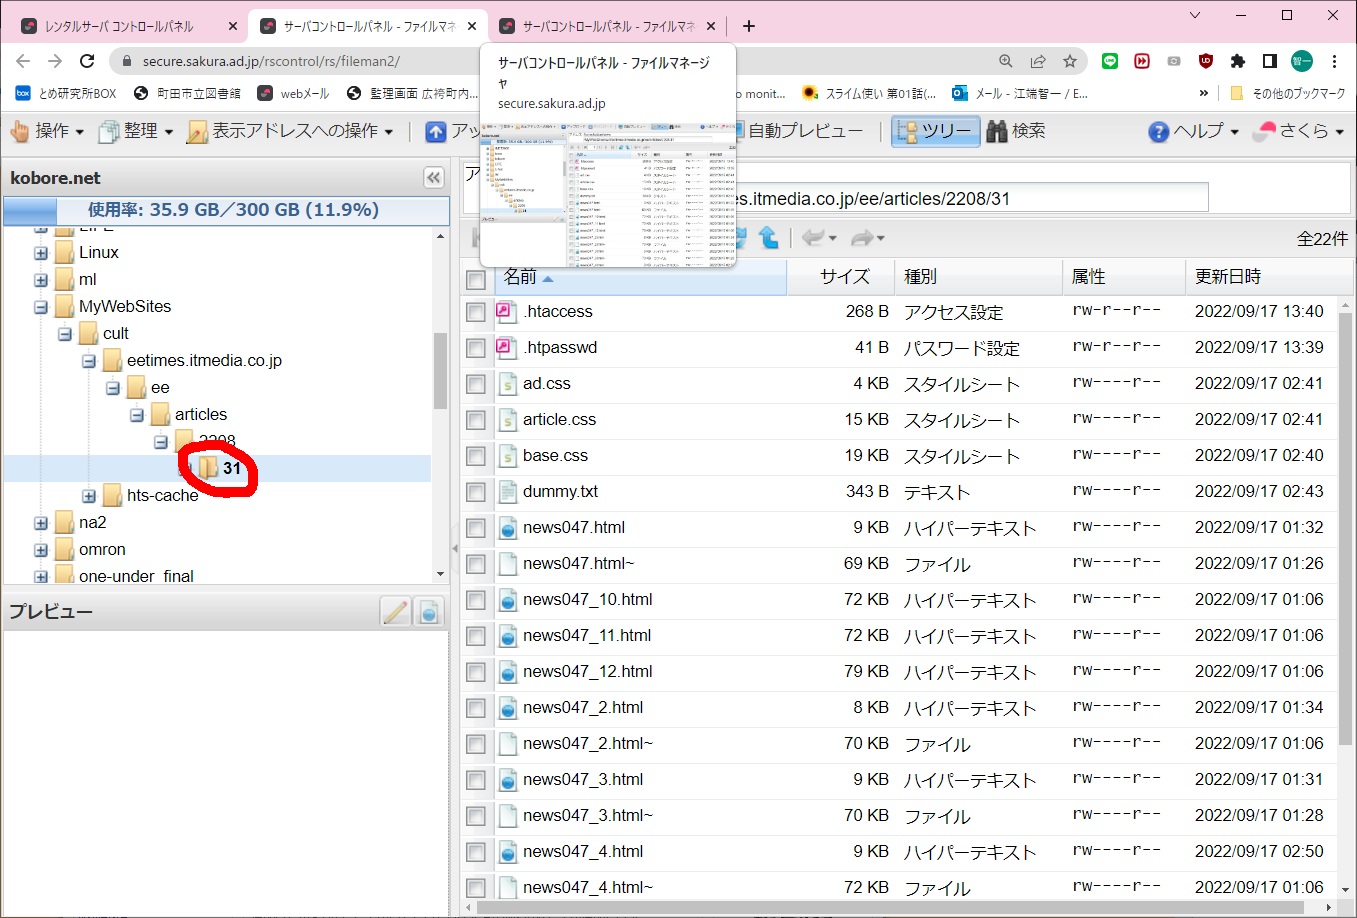Collapse the left panel with double-arrow button
Viewport: 1357px width, 918px height.
point(433,178)
